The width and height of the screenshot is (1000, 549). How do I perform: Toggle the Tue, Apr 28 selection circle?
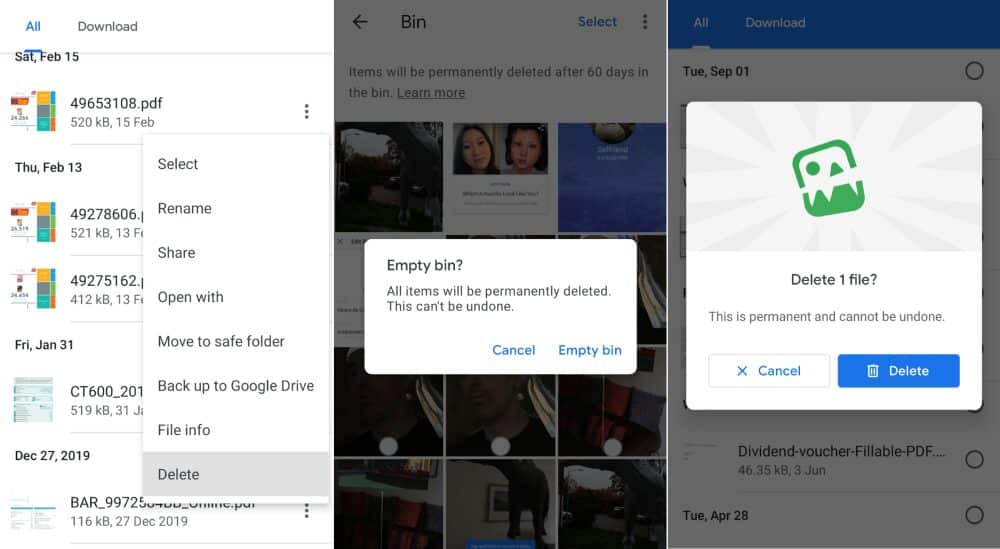click(974, 515)
